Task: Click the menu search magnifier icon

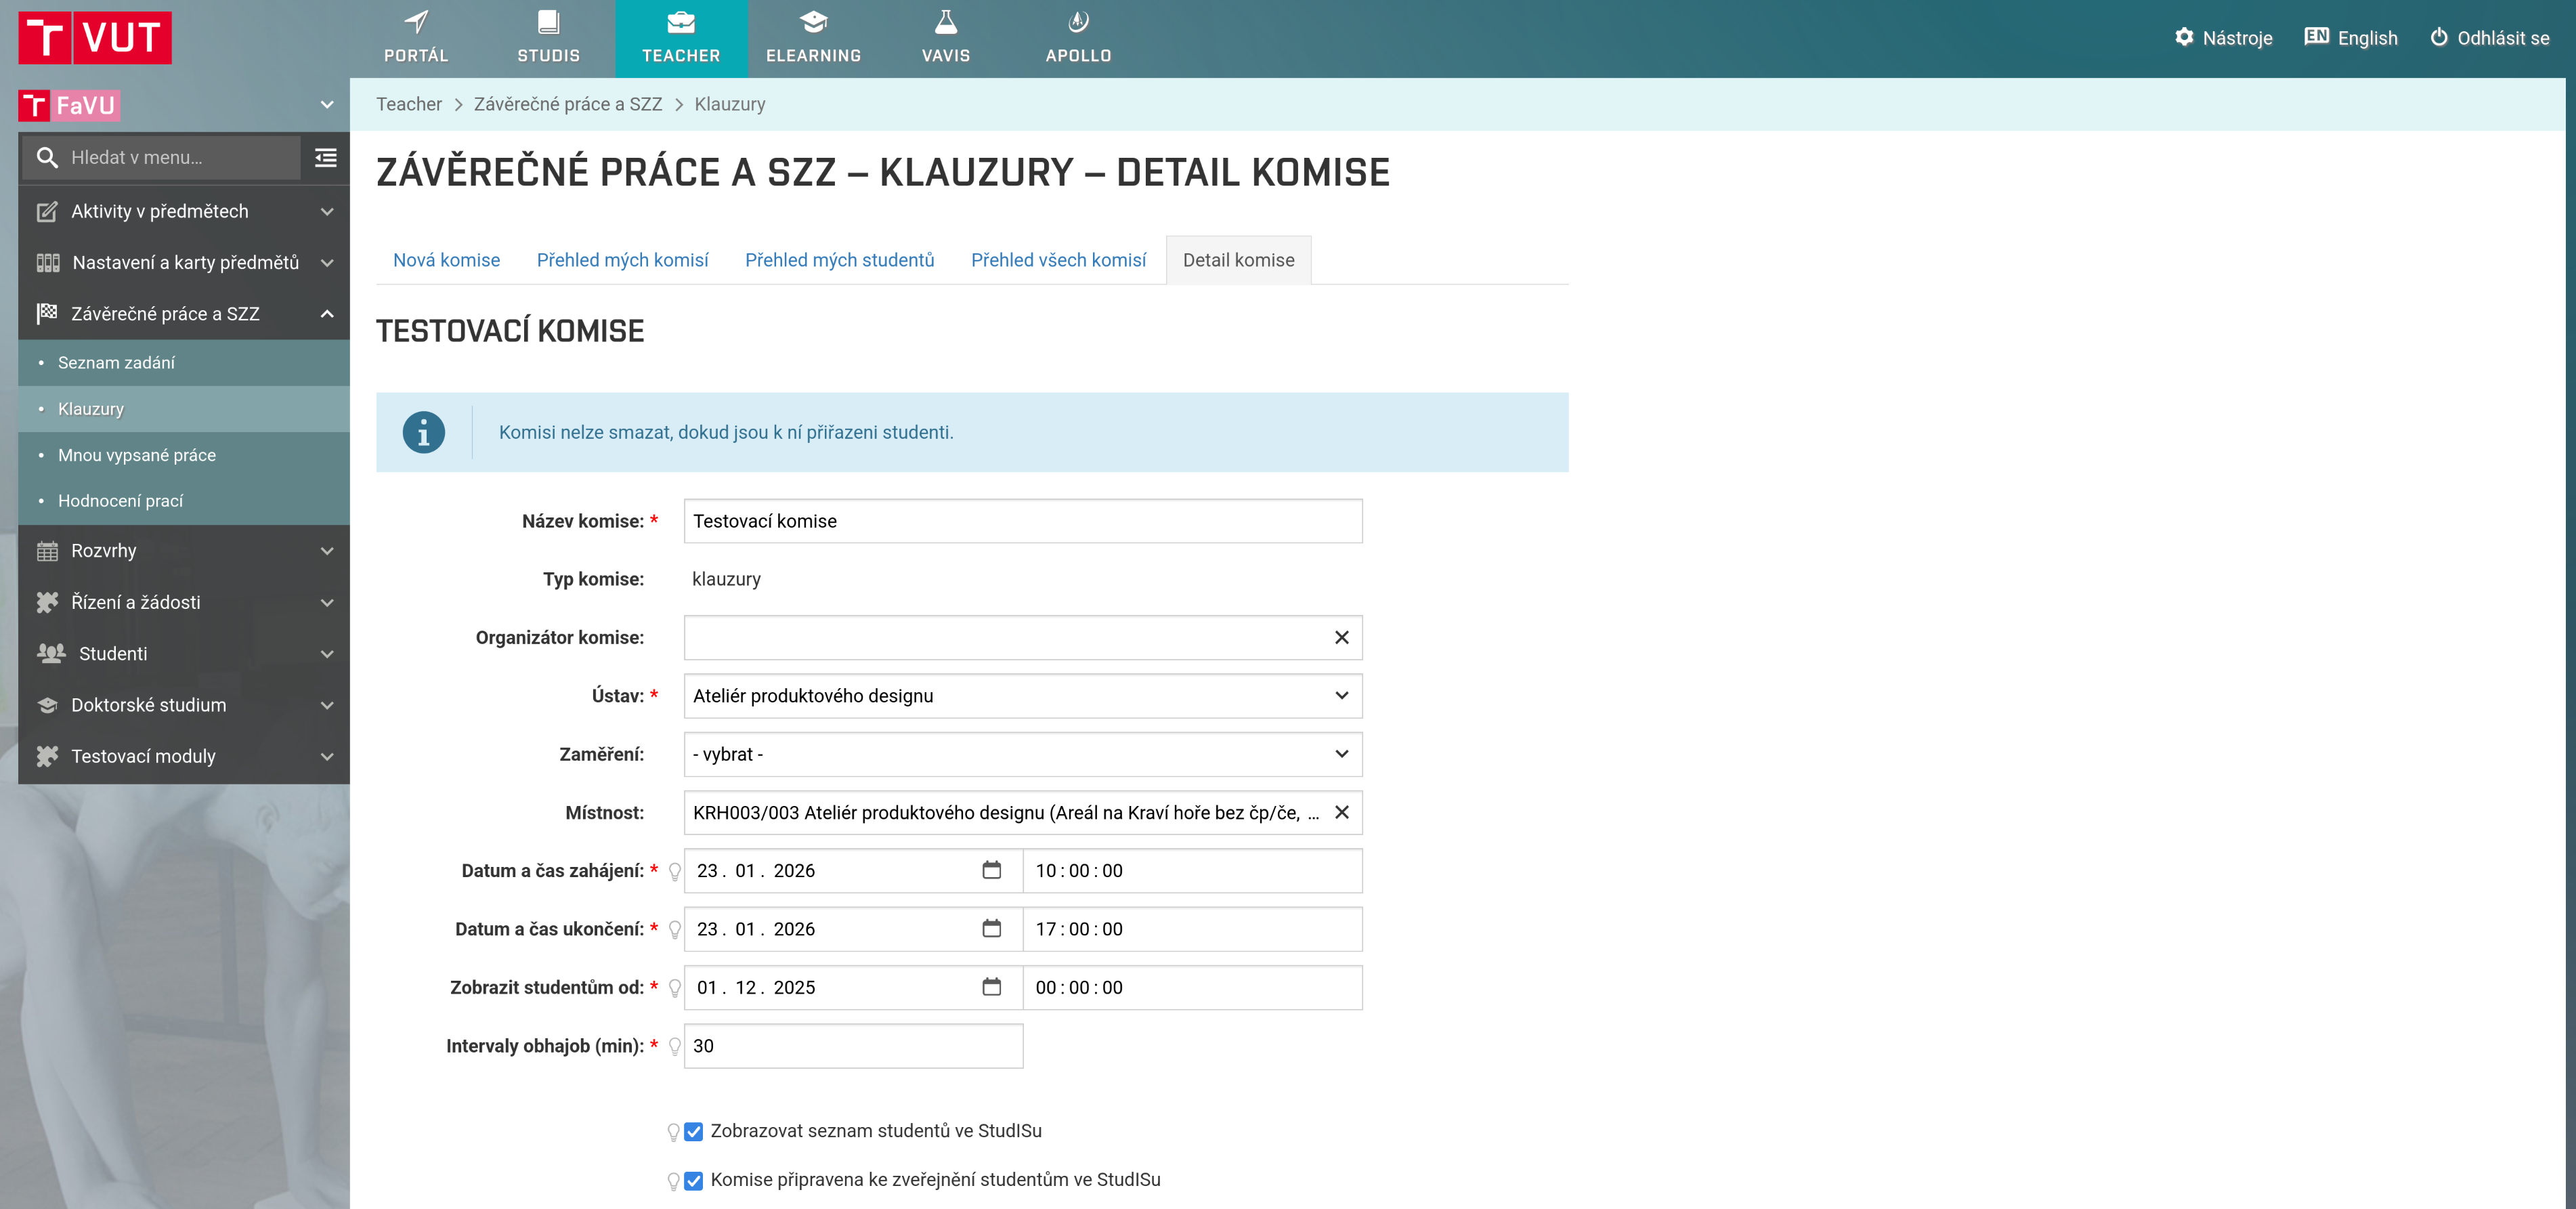Action: pyautogui.click(x=46, y=157)
